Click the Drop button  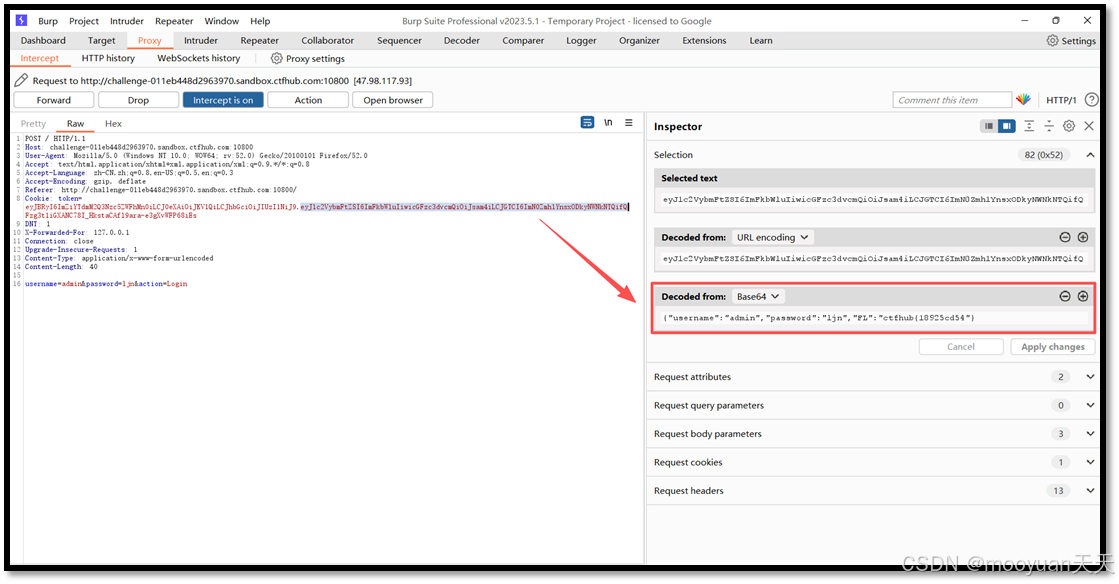coord(138,100)
